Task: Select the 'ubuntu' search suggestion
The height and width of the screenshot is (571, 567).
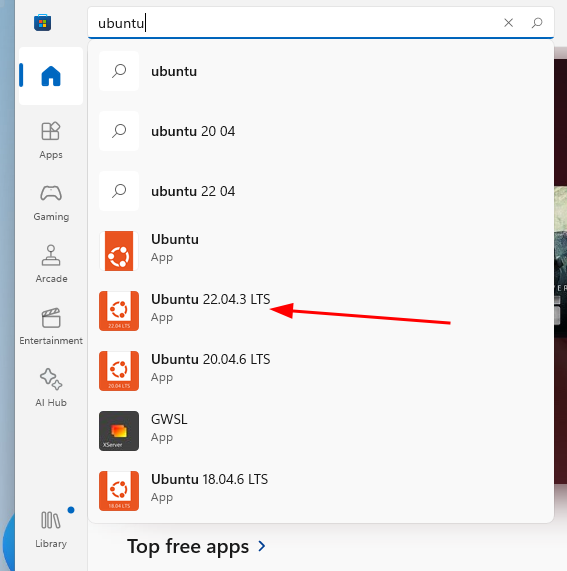Action: pyautogui.click(x=321, y=71)
